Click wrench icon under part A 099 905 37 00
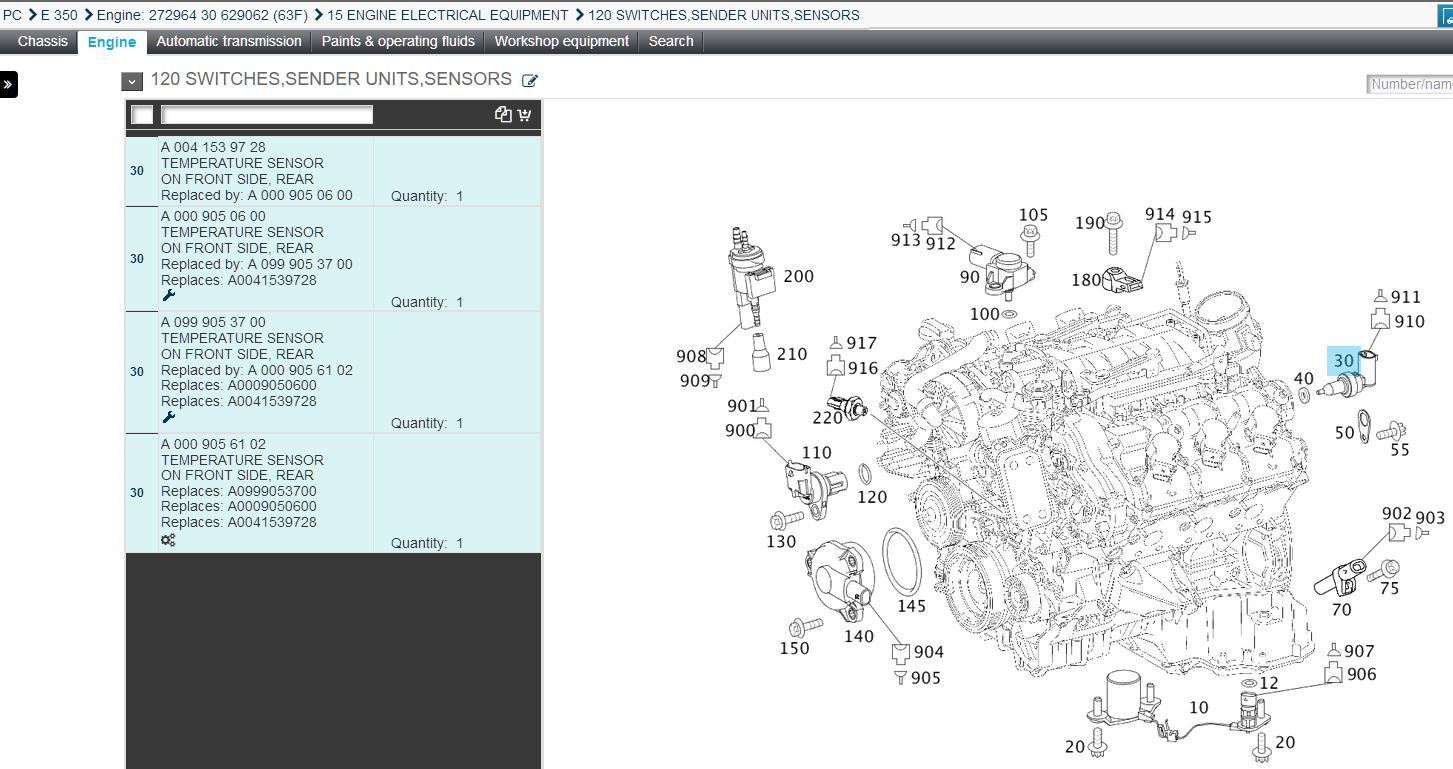Image resolution: width=1453 pixels, height=769 pixels. click(x=168, y=417)
